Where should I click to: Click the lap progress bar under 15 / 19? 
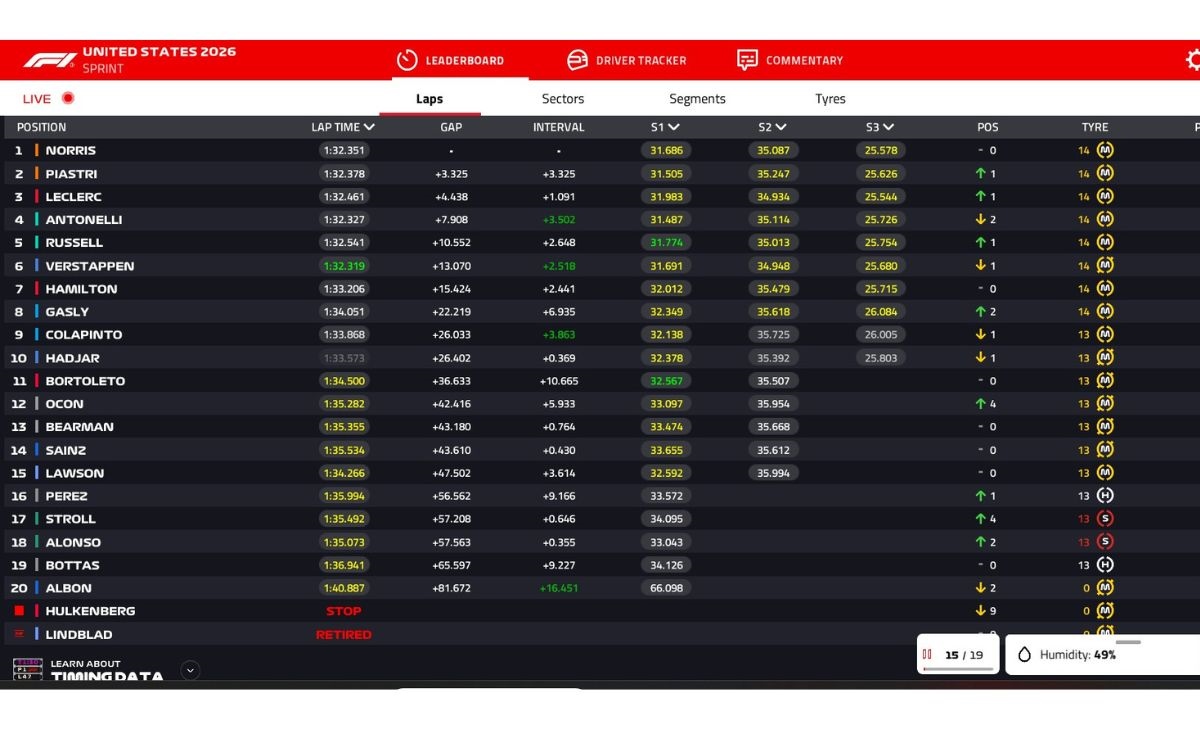point(958,668)
